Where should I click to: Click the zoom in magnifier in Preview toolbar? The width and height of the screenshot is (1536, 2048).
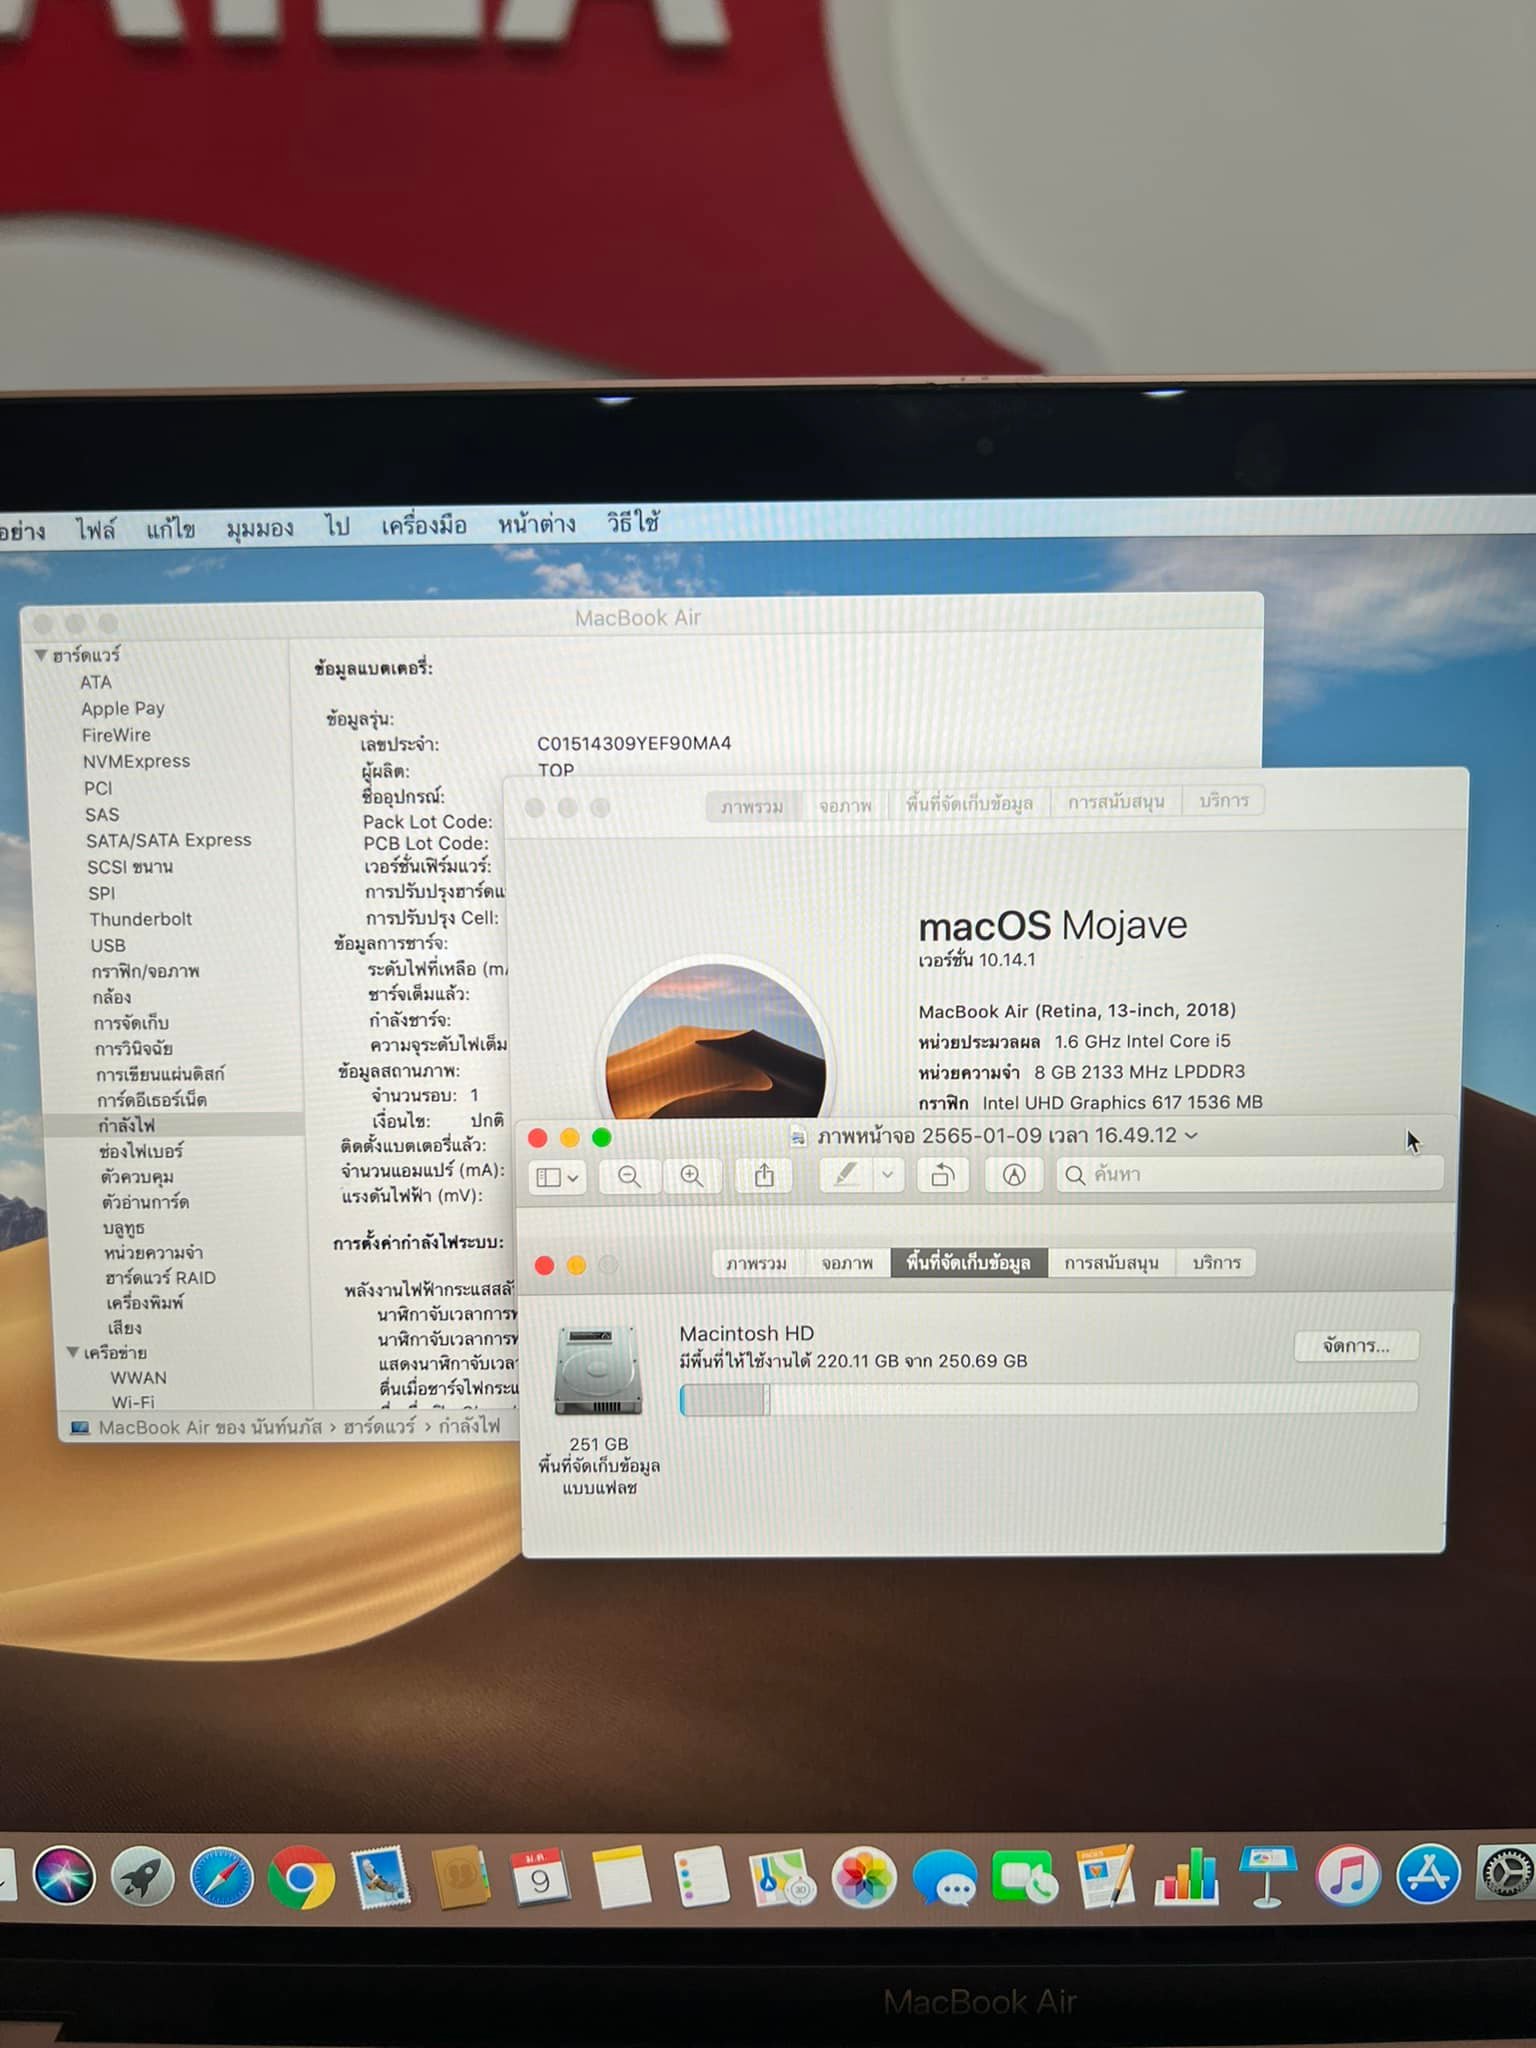691,1176
